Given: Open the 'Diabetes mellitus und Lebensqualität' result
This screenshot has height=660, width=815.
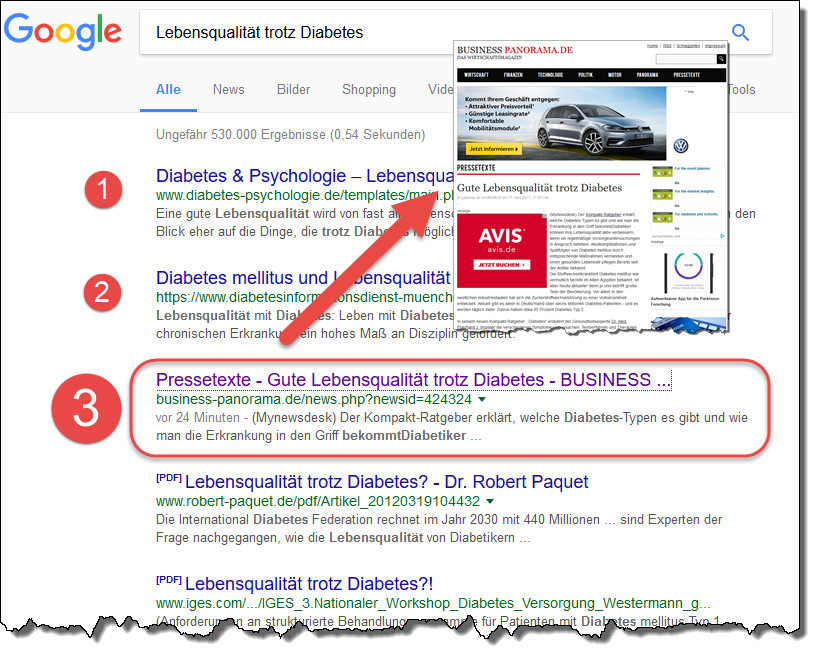Looking at the screenshot, I should (303, 278).
